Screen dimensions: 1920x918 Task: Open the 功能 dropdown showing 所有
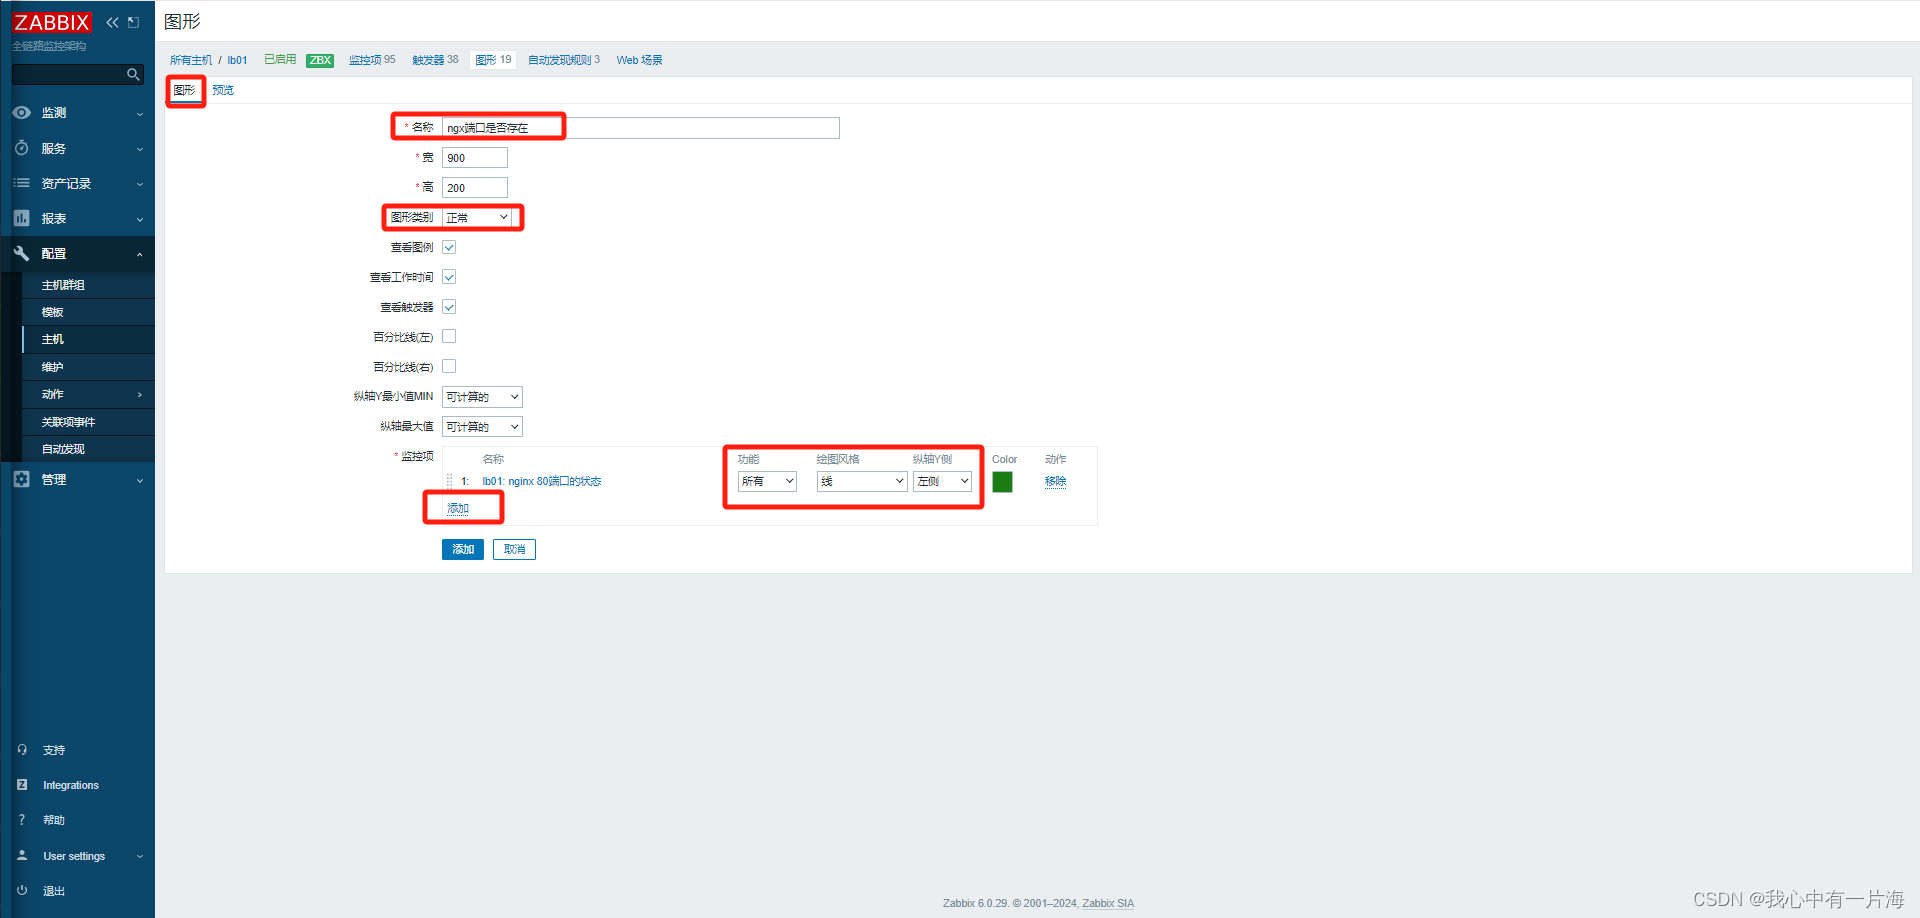pyautogui.click(x=767, y=481)
